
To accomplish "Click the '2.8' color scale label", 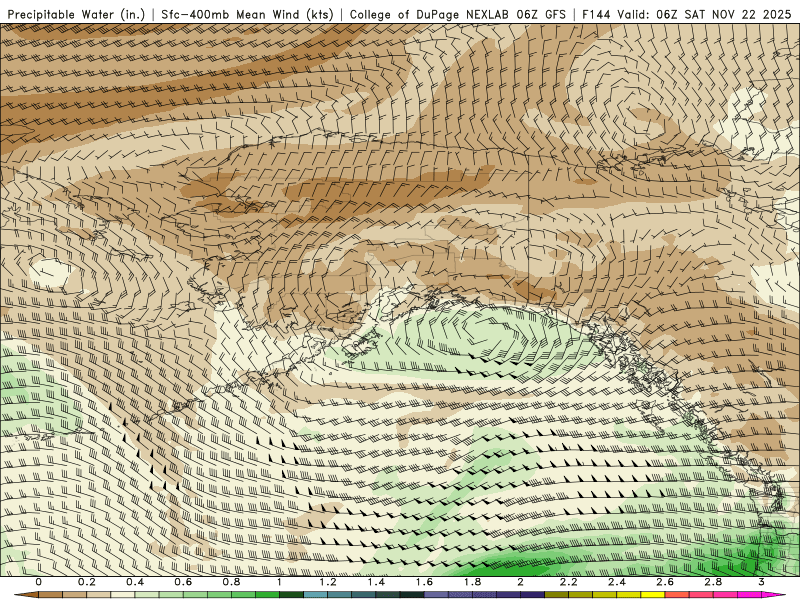I will (713, 582).
